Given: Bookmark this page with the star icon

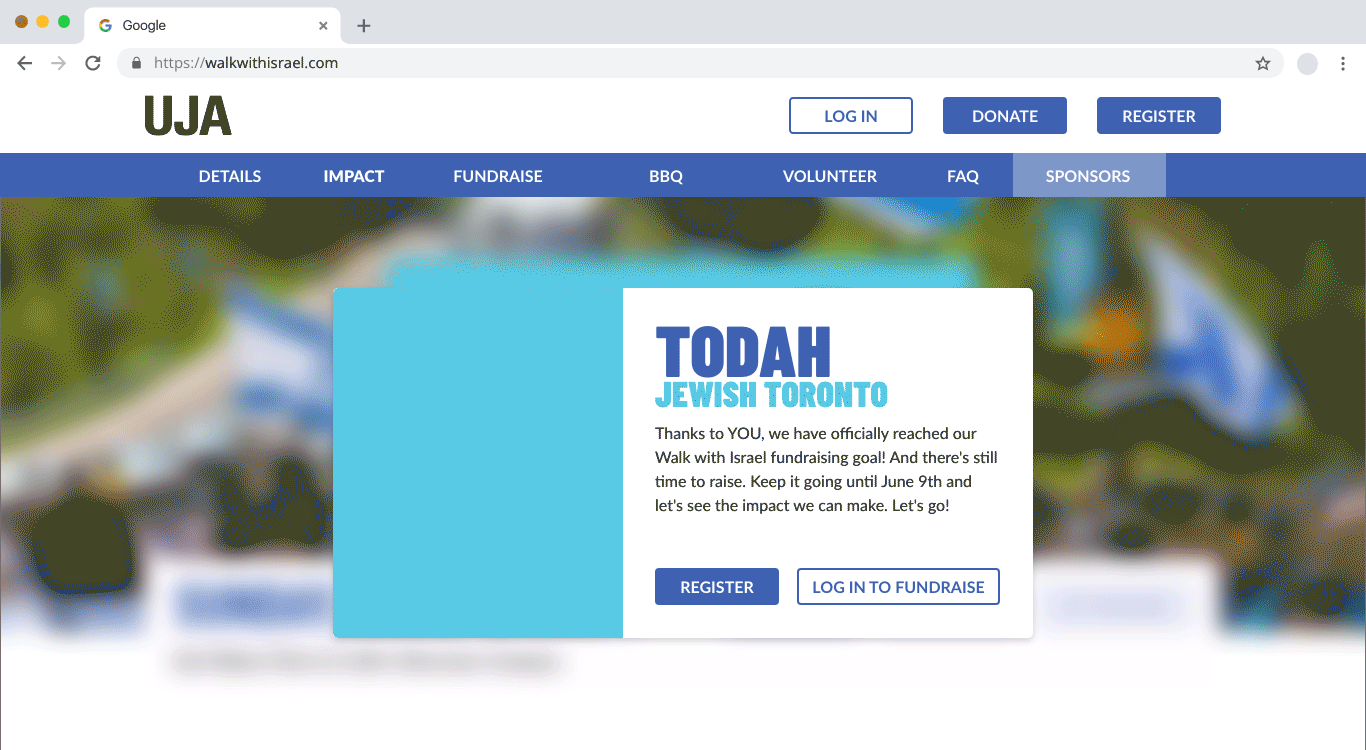Looking at the screenshot, I should (1263, 63).
